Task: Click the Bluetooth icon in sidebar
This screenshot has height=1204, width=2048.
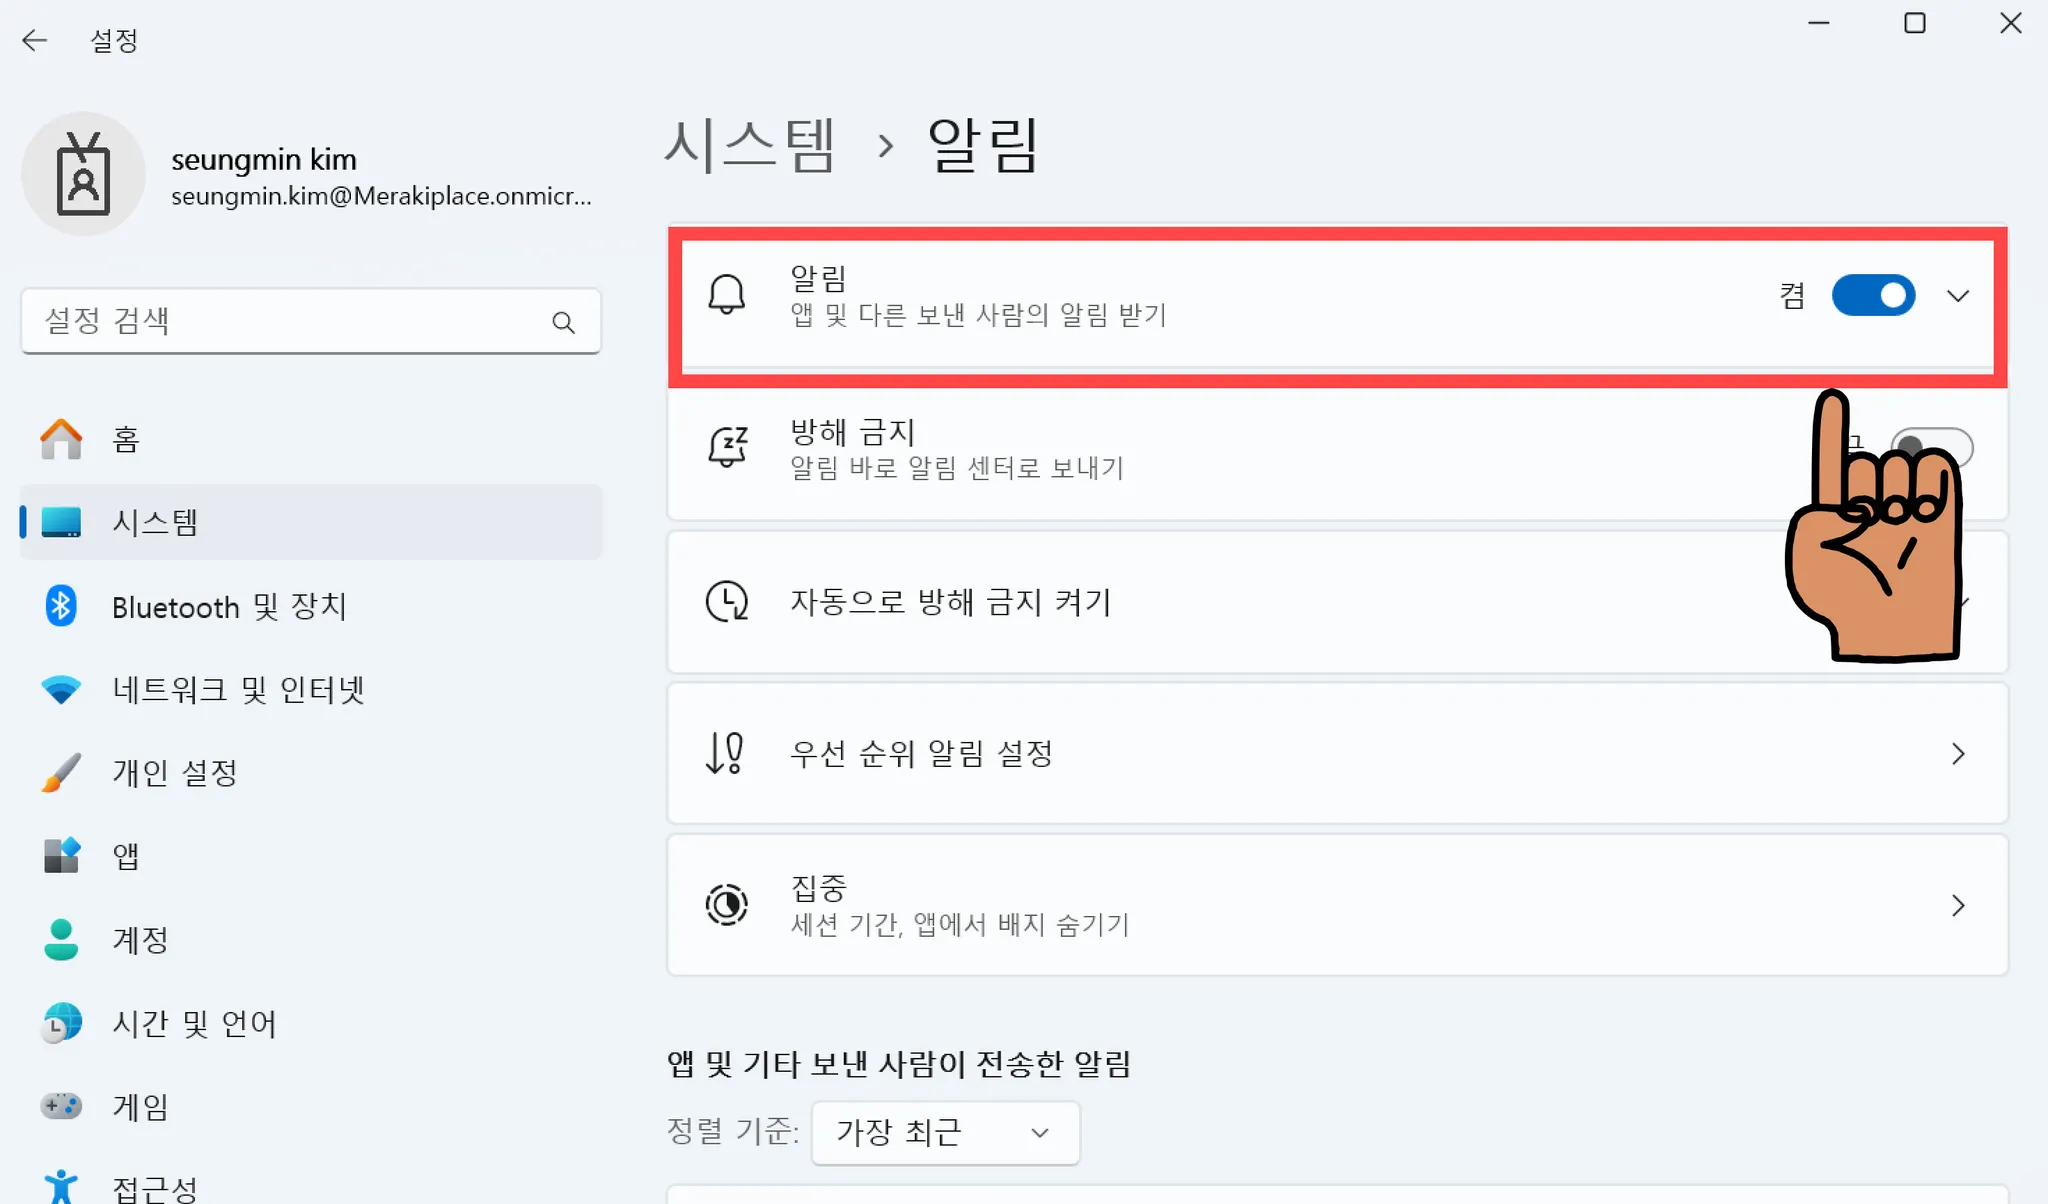Action: (x=61, y=606)
